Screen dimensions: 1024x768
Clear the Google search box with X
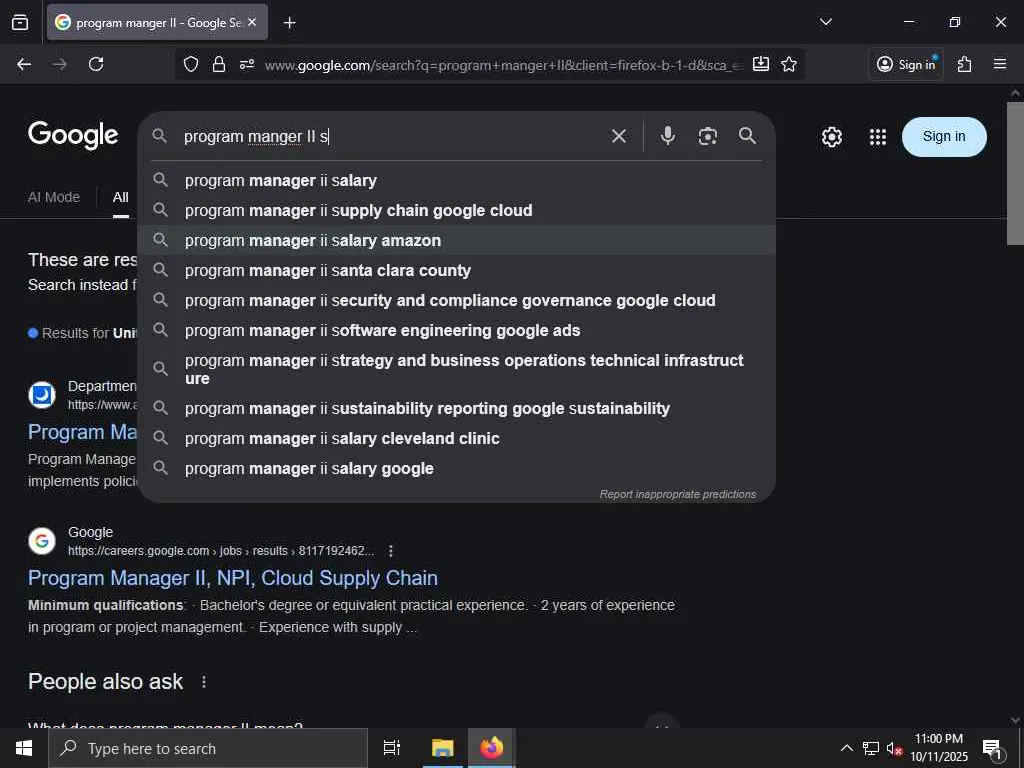(618, 136)
